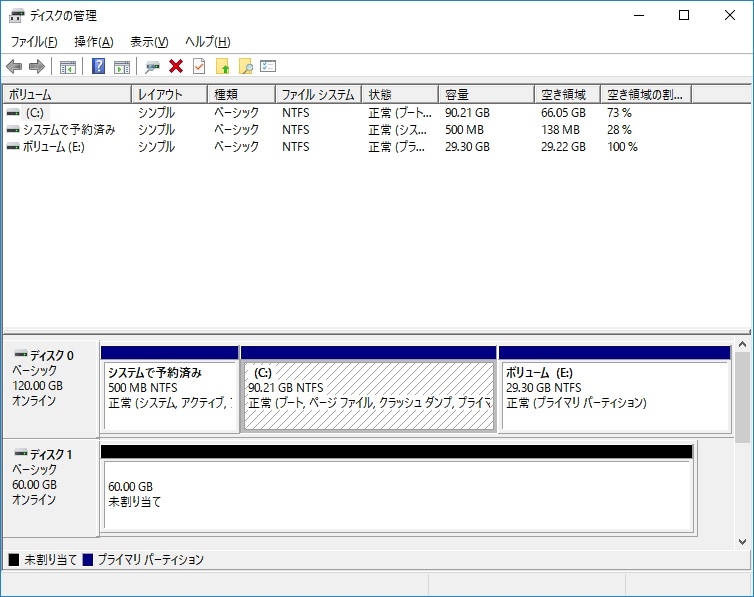Viewport: 754px width, 597px height.
Task: Click the ディスク 0 disk icon
Action: 21,354
